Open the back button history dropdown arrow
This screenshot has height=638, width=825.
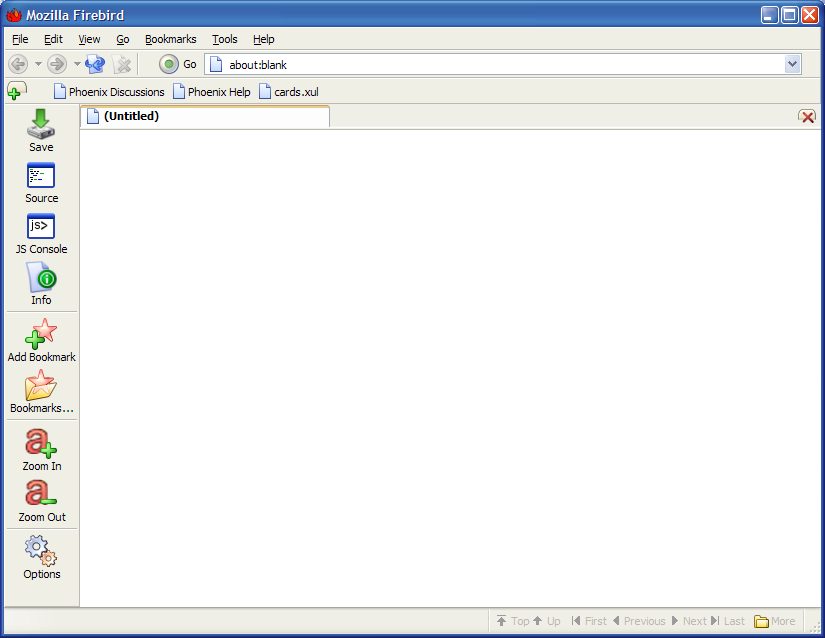point(38,65)
